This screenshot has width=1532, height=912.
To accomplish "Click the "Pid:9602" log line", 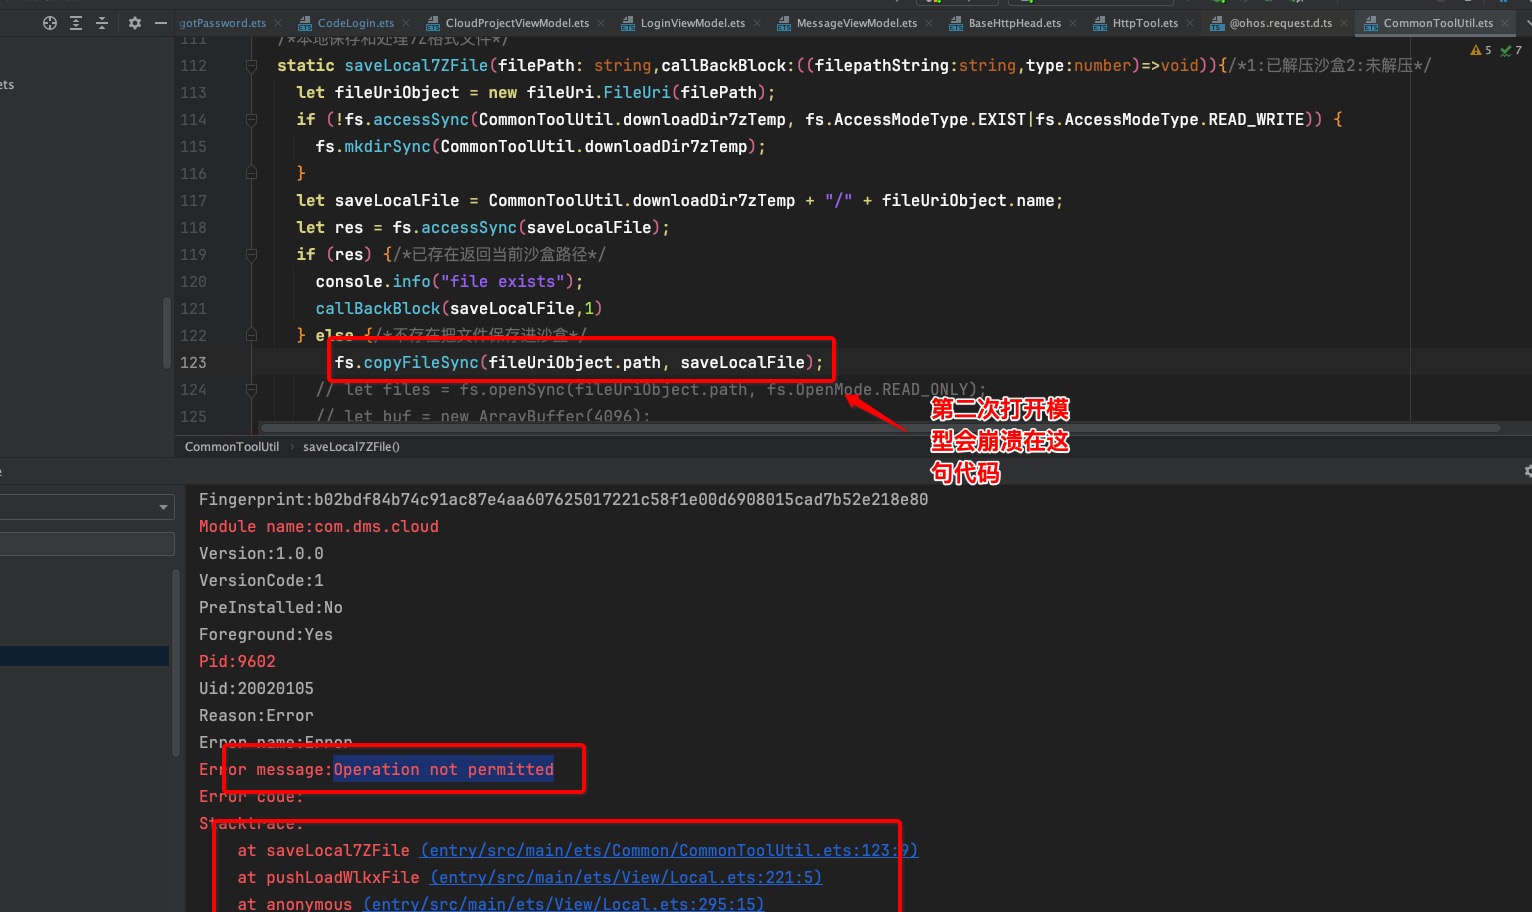I will point(237,661).
